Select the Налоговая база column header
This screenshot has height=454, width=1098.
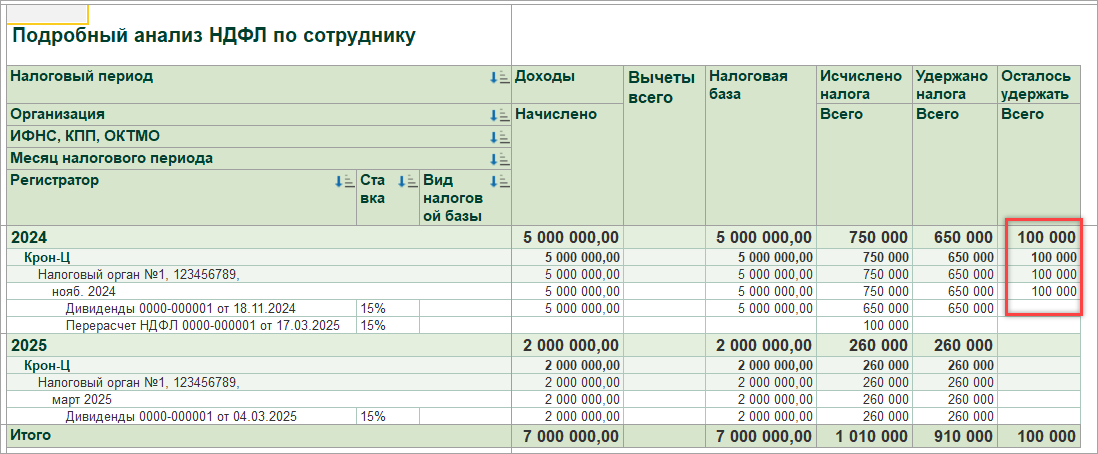pos(748,85)
